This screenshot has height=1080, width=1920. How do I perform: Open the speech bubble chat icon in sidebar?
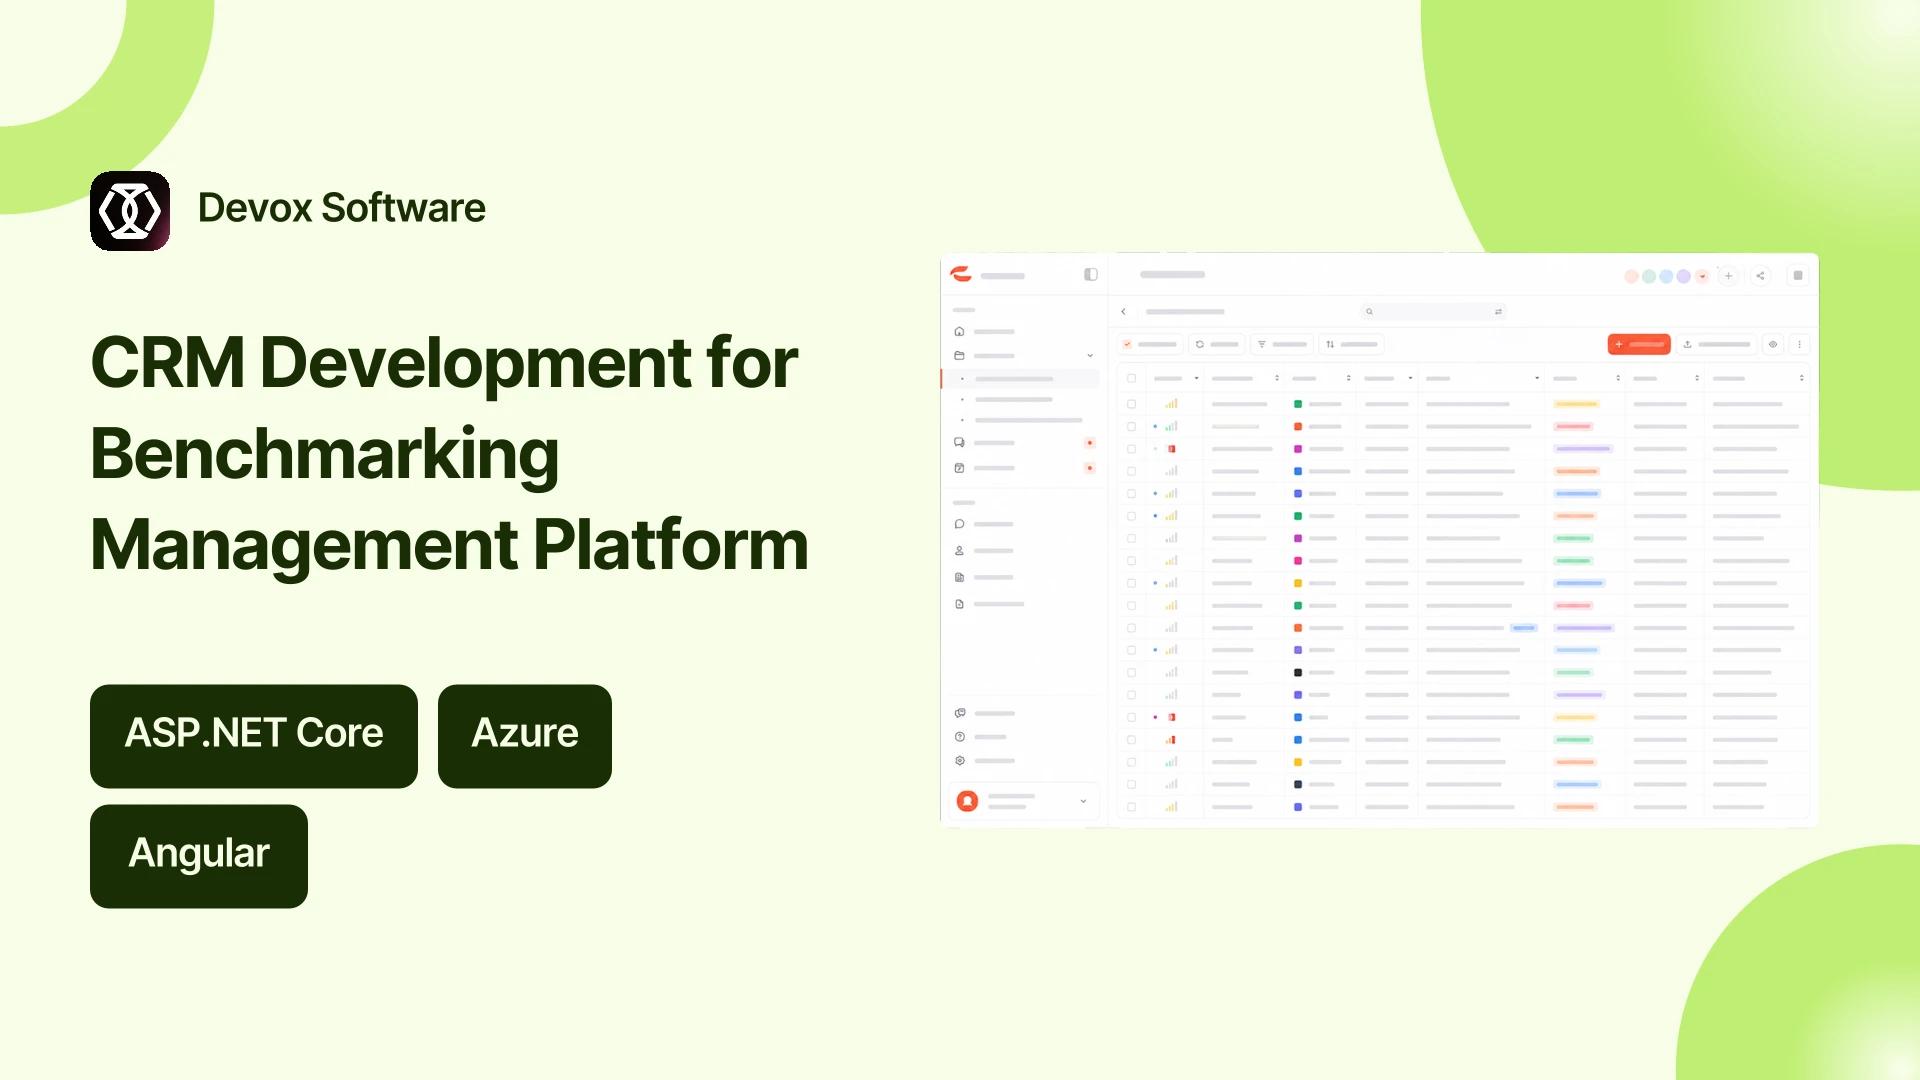[959, 524]
